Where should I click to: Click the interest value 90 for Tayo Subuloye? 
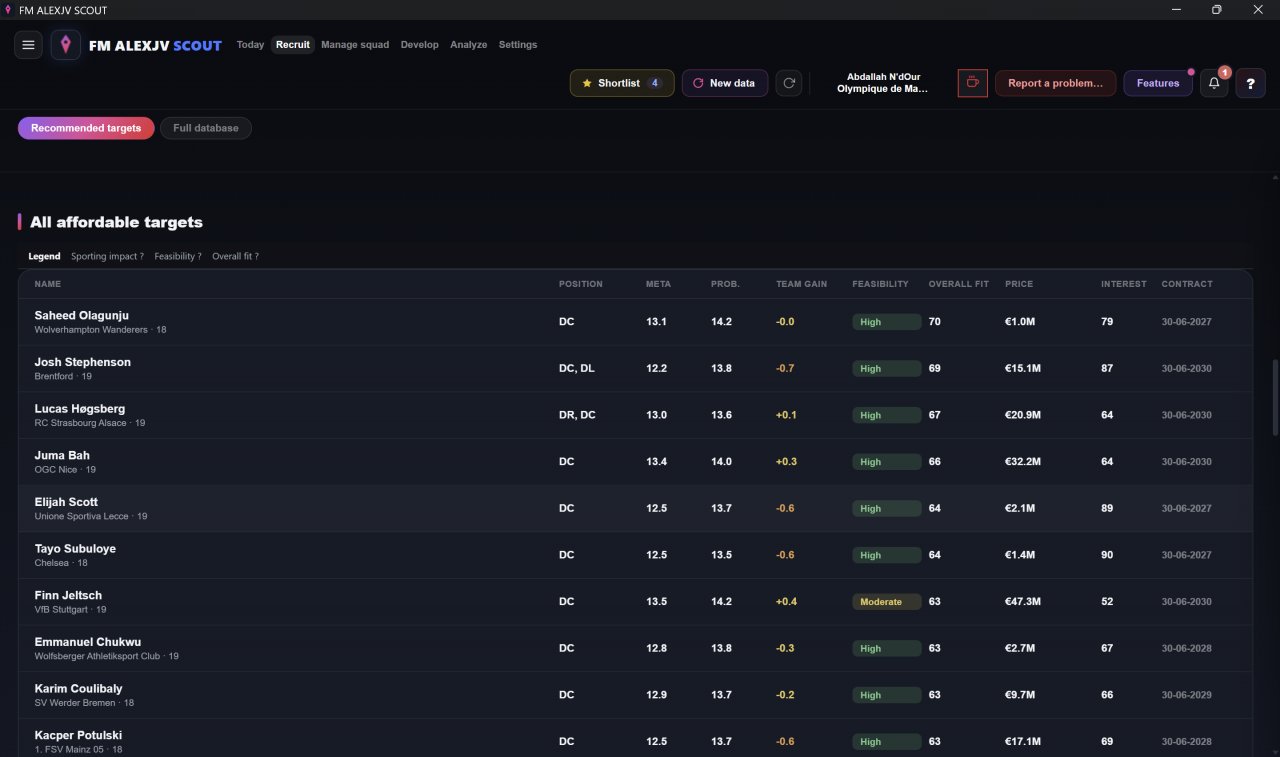(1107, 555)
